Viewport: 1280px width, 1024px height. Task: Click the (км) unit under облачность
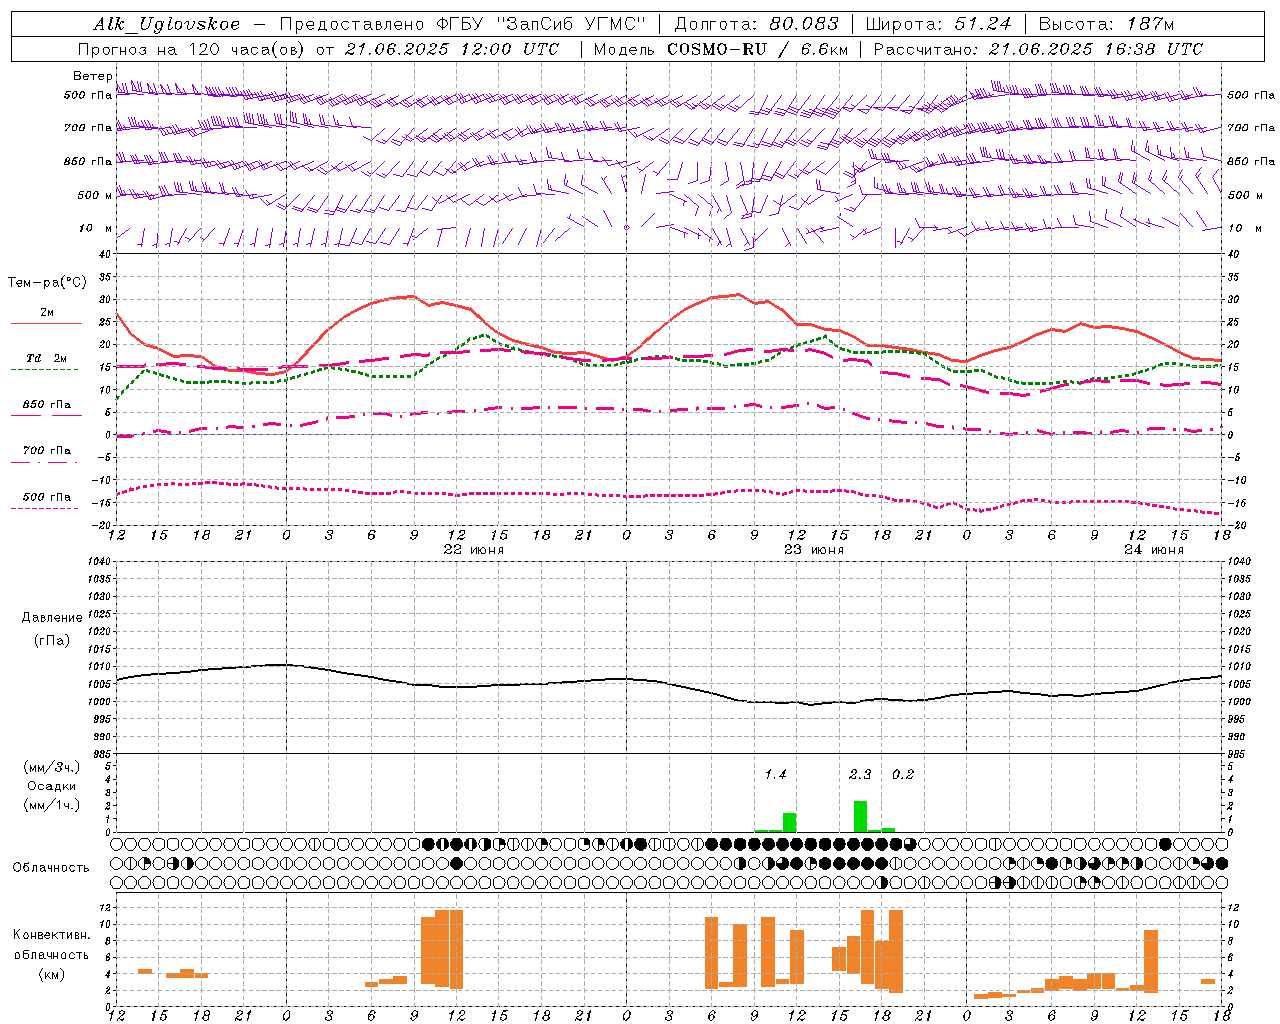(51, 974)
